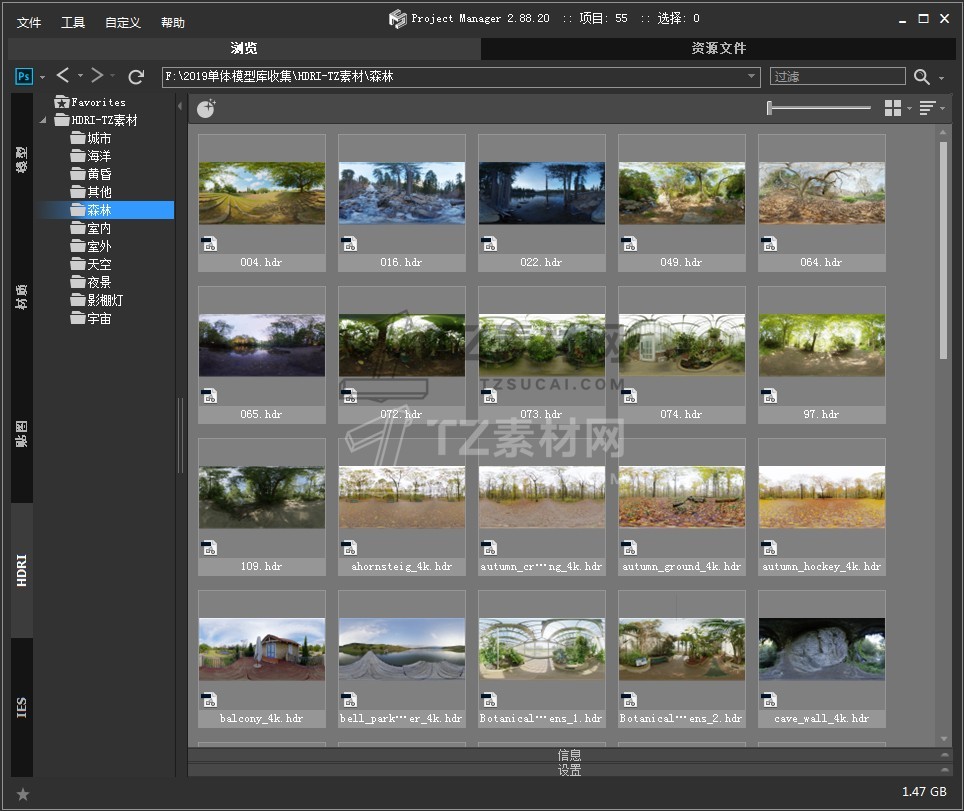
Task: Select the 022.hdr thumbnail
Action: [542, 203]
